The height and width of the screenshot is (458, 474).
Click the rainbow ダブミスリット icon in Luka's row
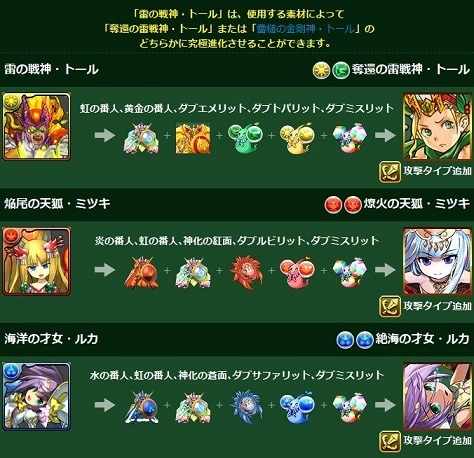pyautogui.click(x=350, y=407)
